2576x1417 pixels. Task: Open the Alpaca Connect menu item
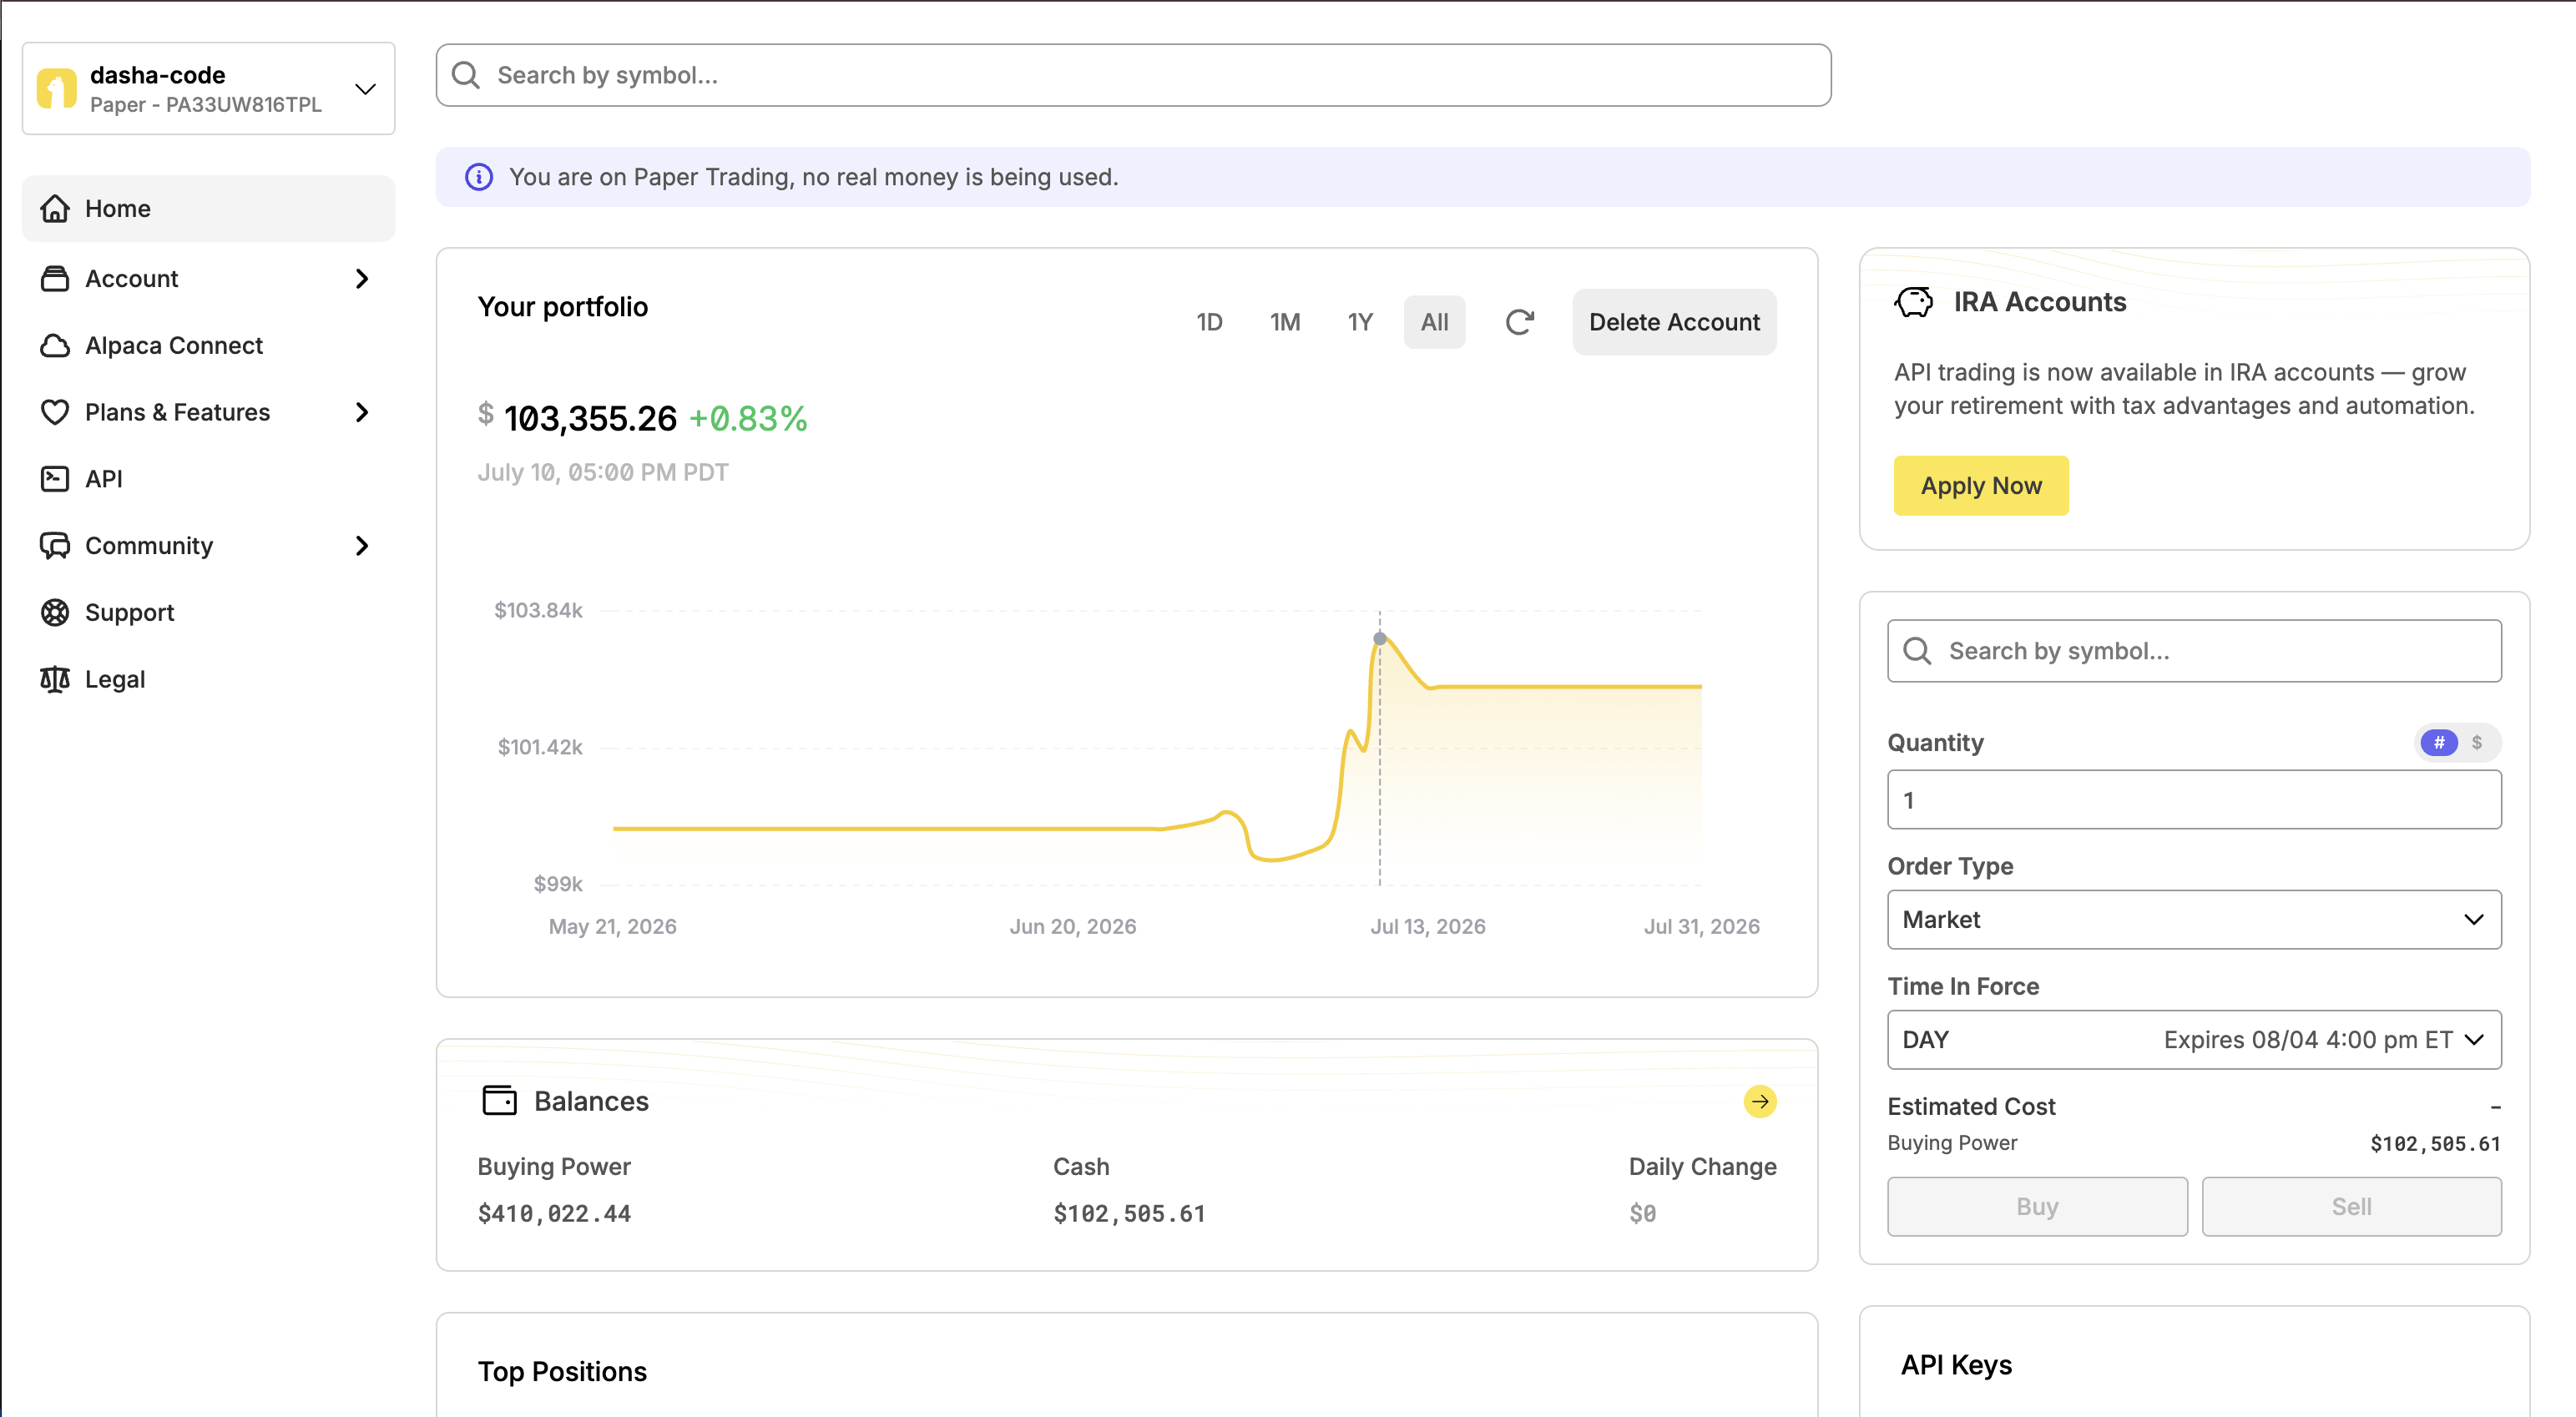(208, 345)
